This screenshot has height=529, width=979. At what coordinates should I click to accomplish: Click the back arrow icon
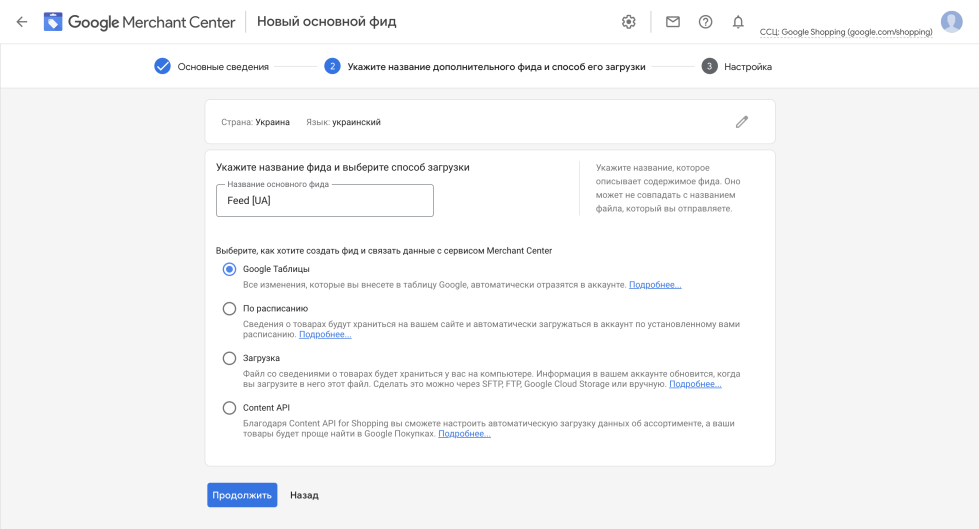coord(22,22)
